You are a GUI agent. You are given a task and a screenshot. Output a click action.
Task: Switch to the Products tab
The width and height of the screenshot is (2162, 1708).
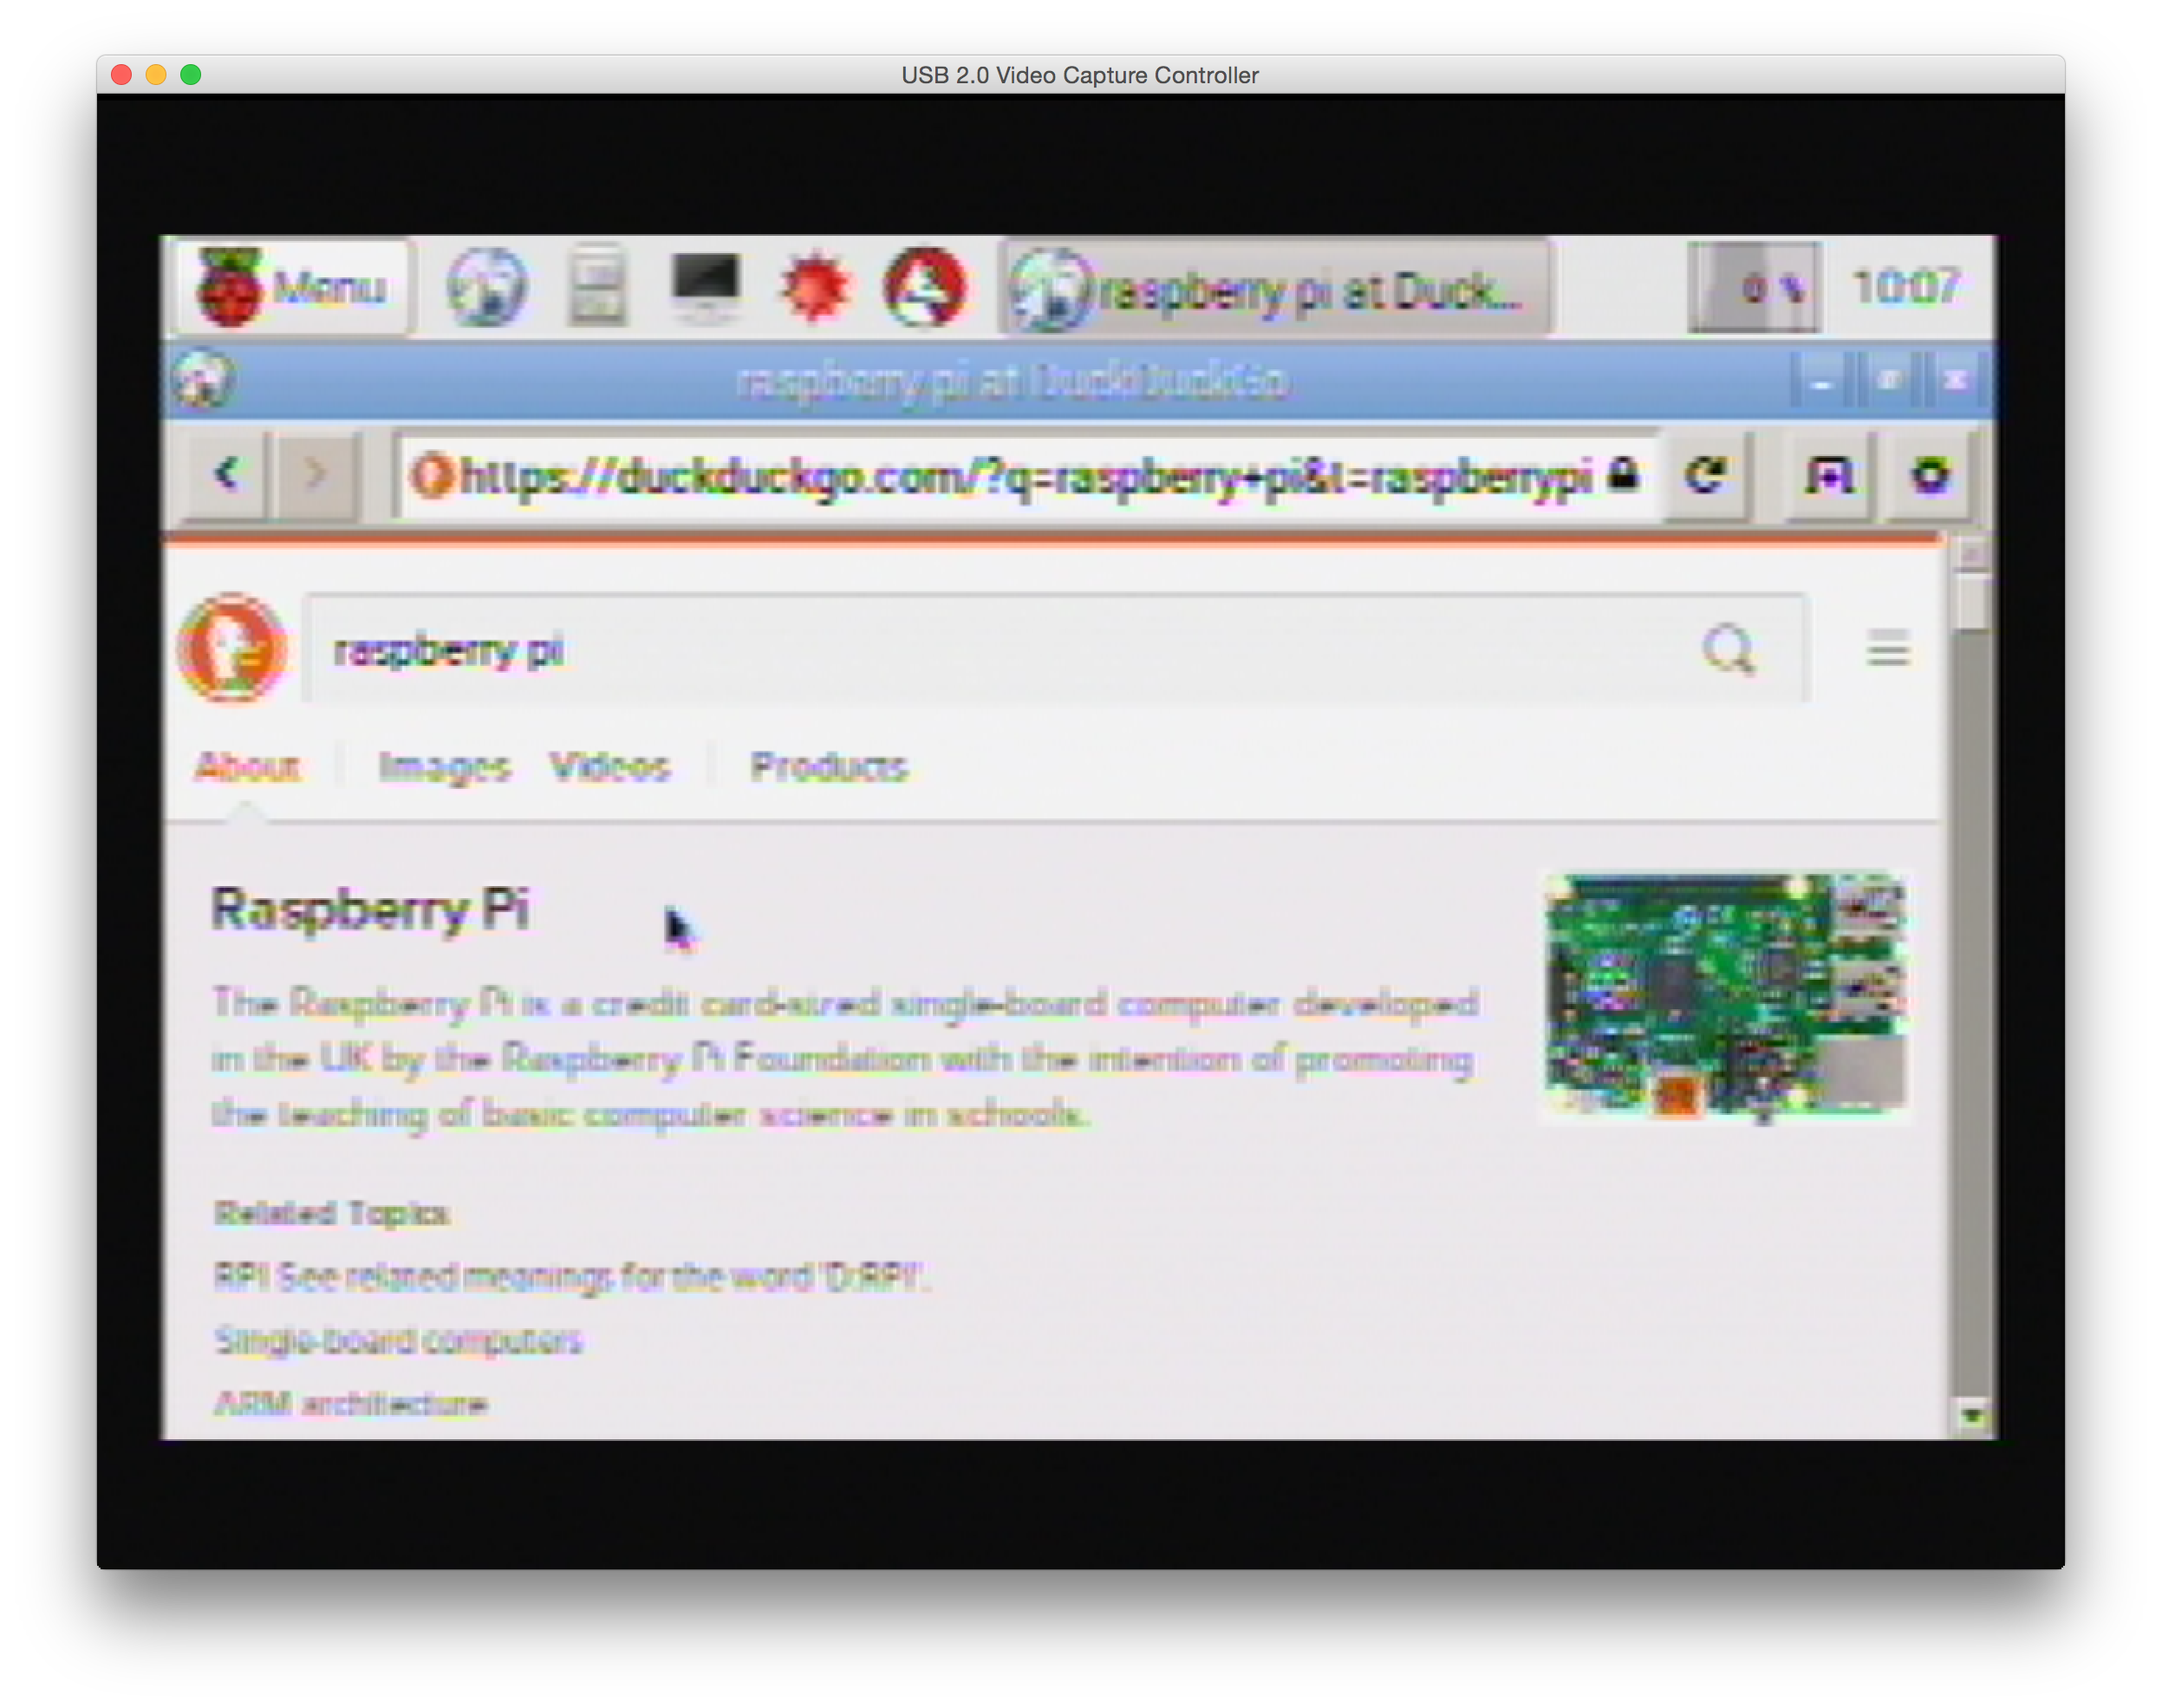pos(828,767)
